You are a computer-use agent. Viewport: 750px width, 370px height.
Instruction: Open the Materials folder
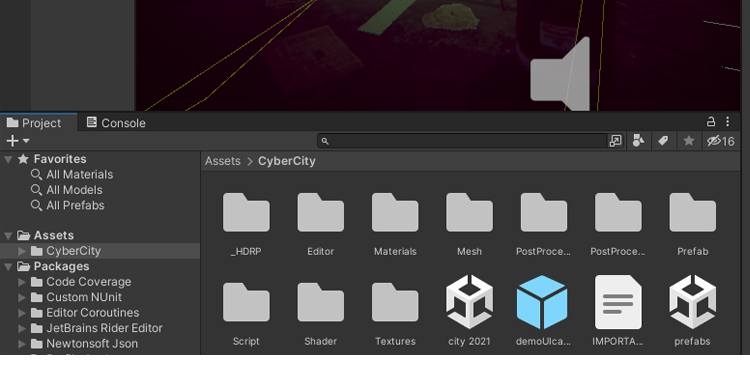point(395,213)
